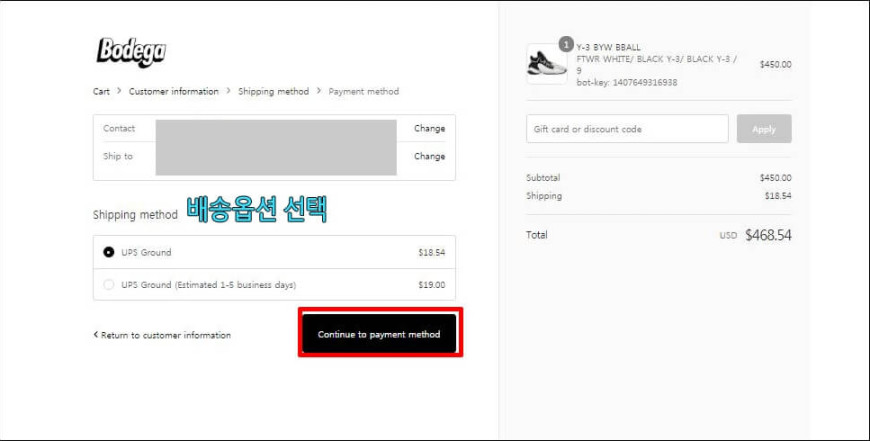Click the Apply discount button
This screenshot has height=441, width=870.
coord(764,129)
